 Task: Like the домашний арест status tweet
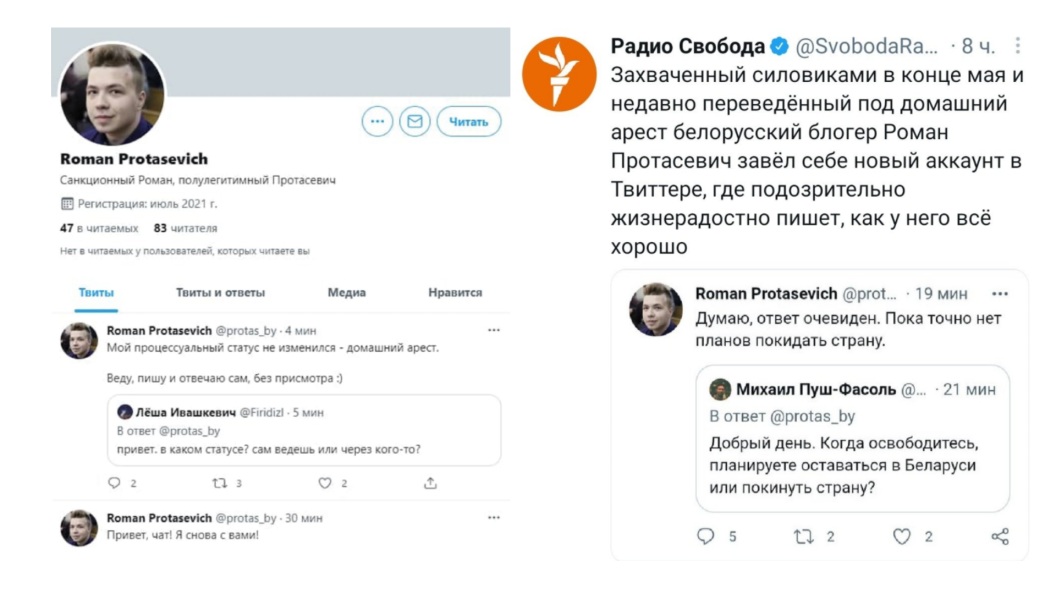click(x=325, y=483)
